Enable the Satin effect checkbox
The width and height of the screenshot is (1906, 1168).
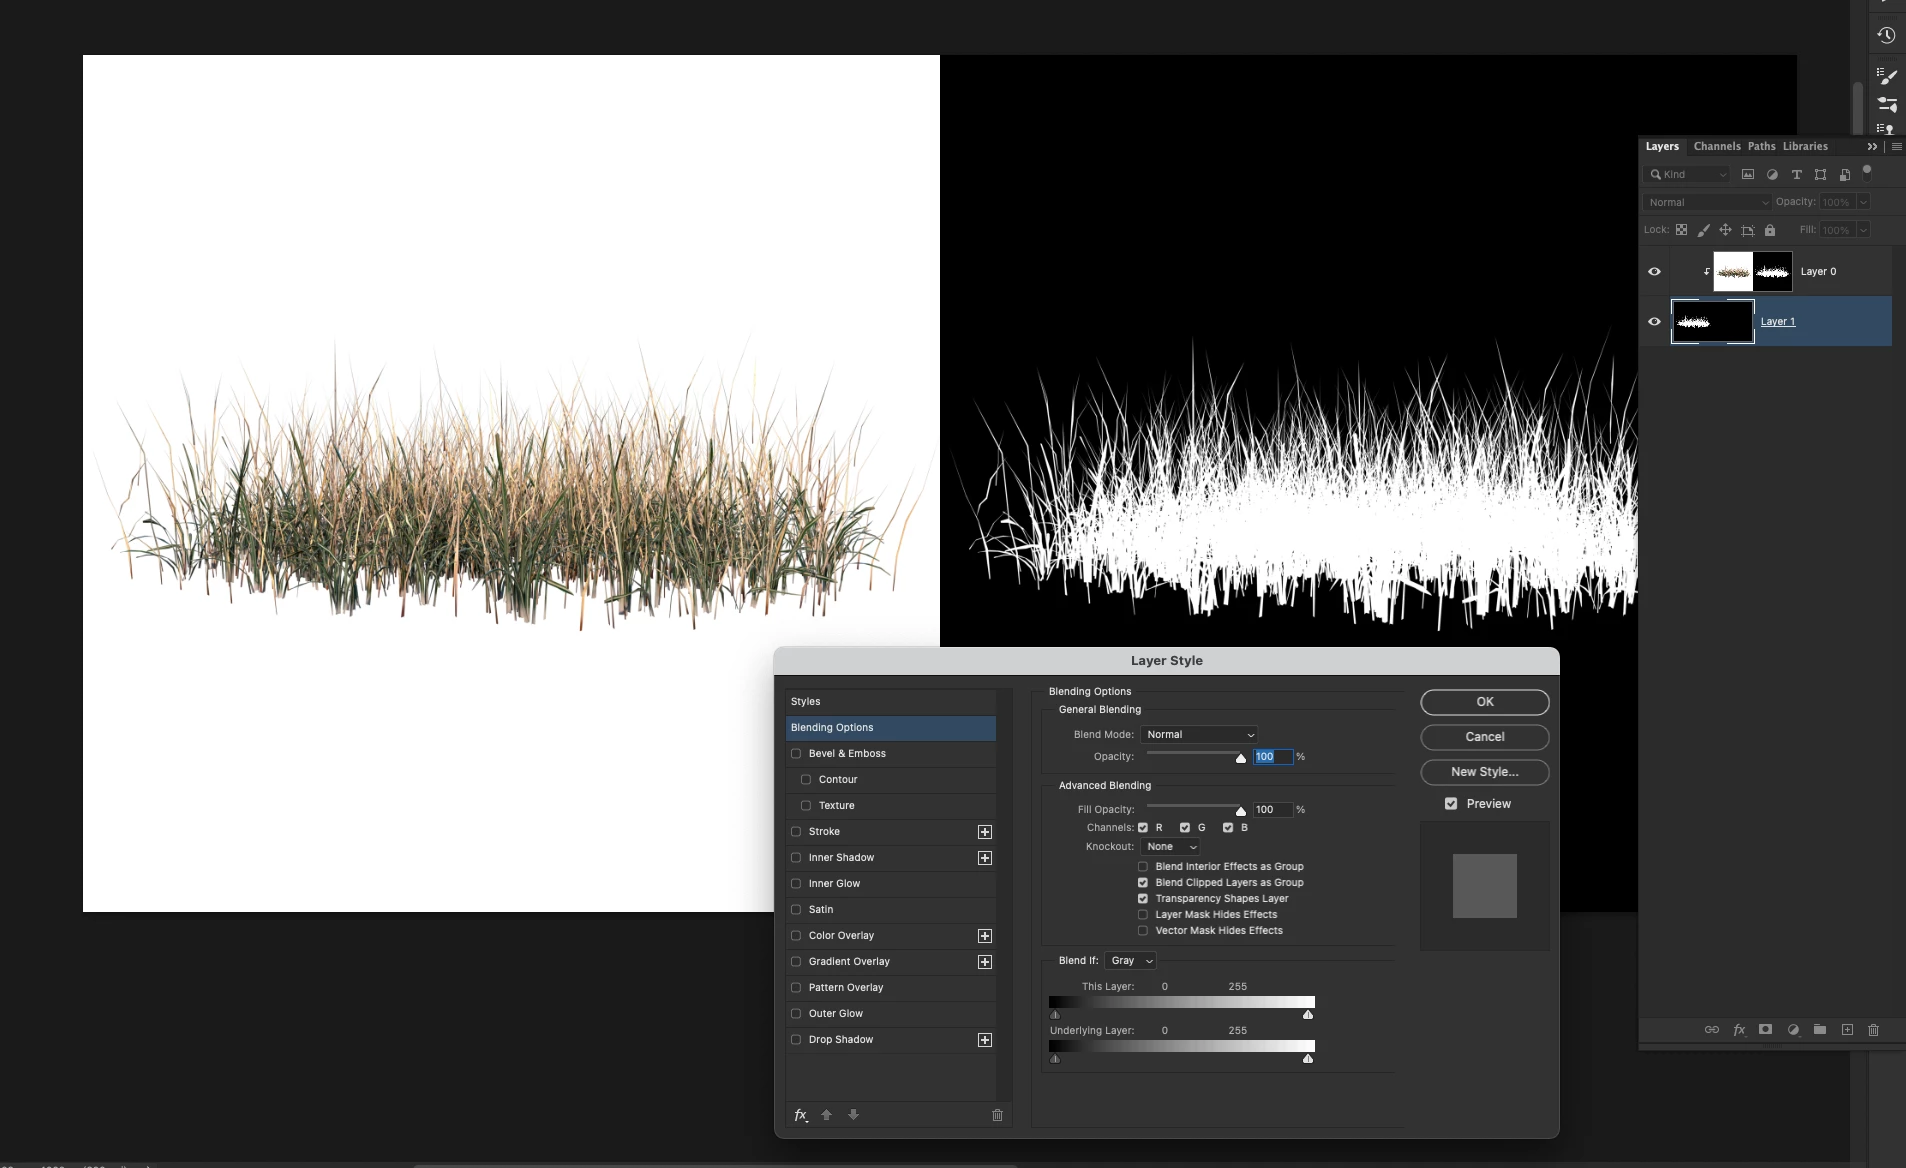pyautogui.click(x=796, y=910)
